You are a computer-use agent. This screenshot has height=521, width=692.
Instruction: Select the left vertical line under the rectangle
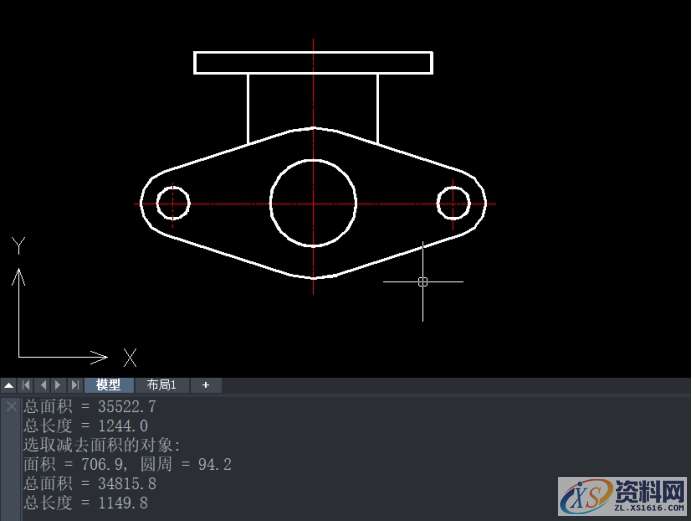point(248,108)
